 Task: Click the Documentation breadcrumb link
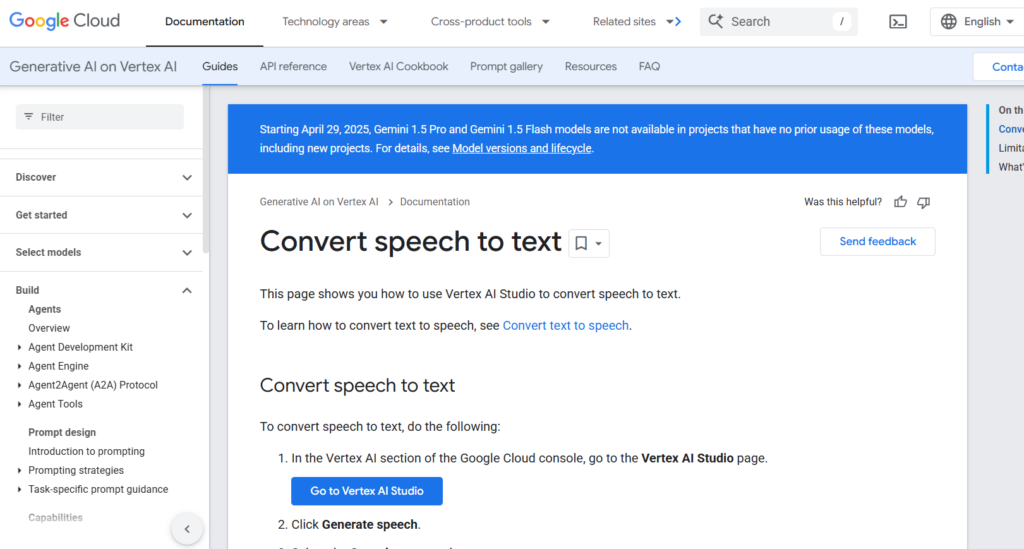pos(435,202)
